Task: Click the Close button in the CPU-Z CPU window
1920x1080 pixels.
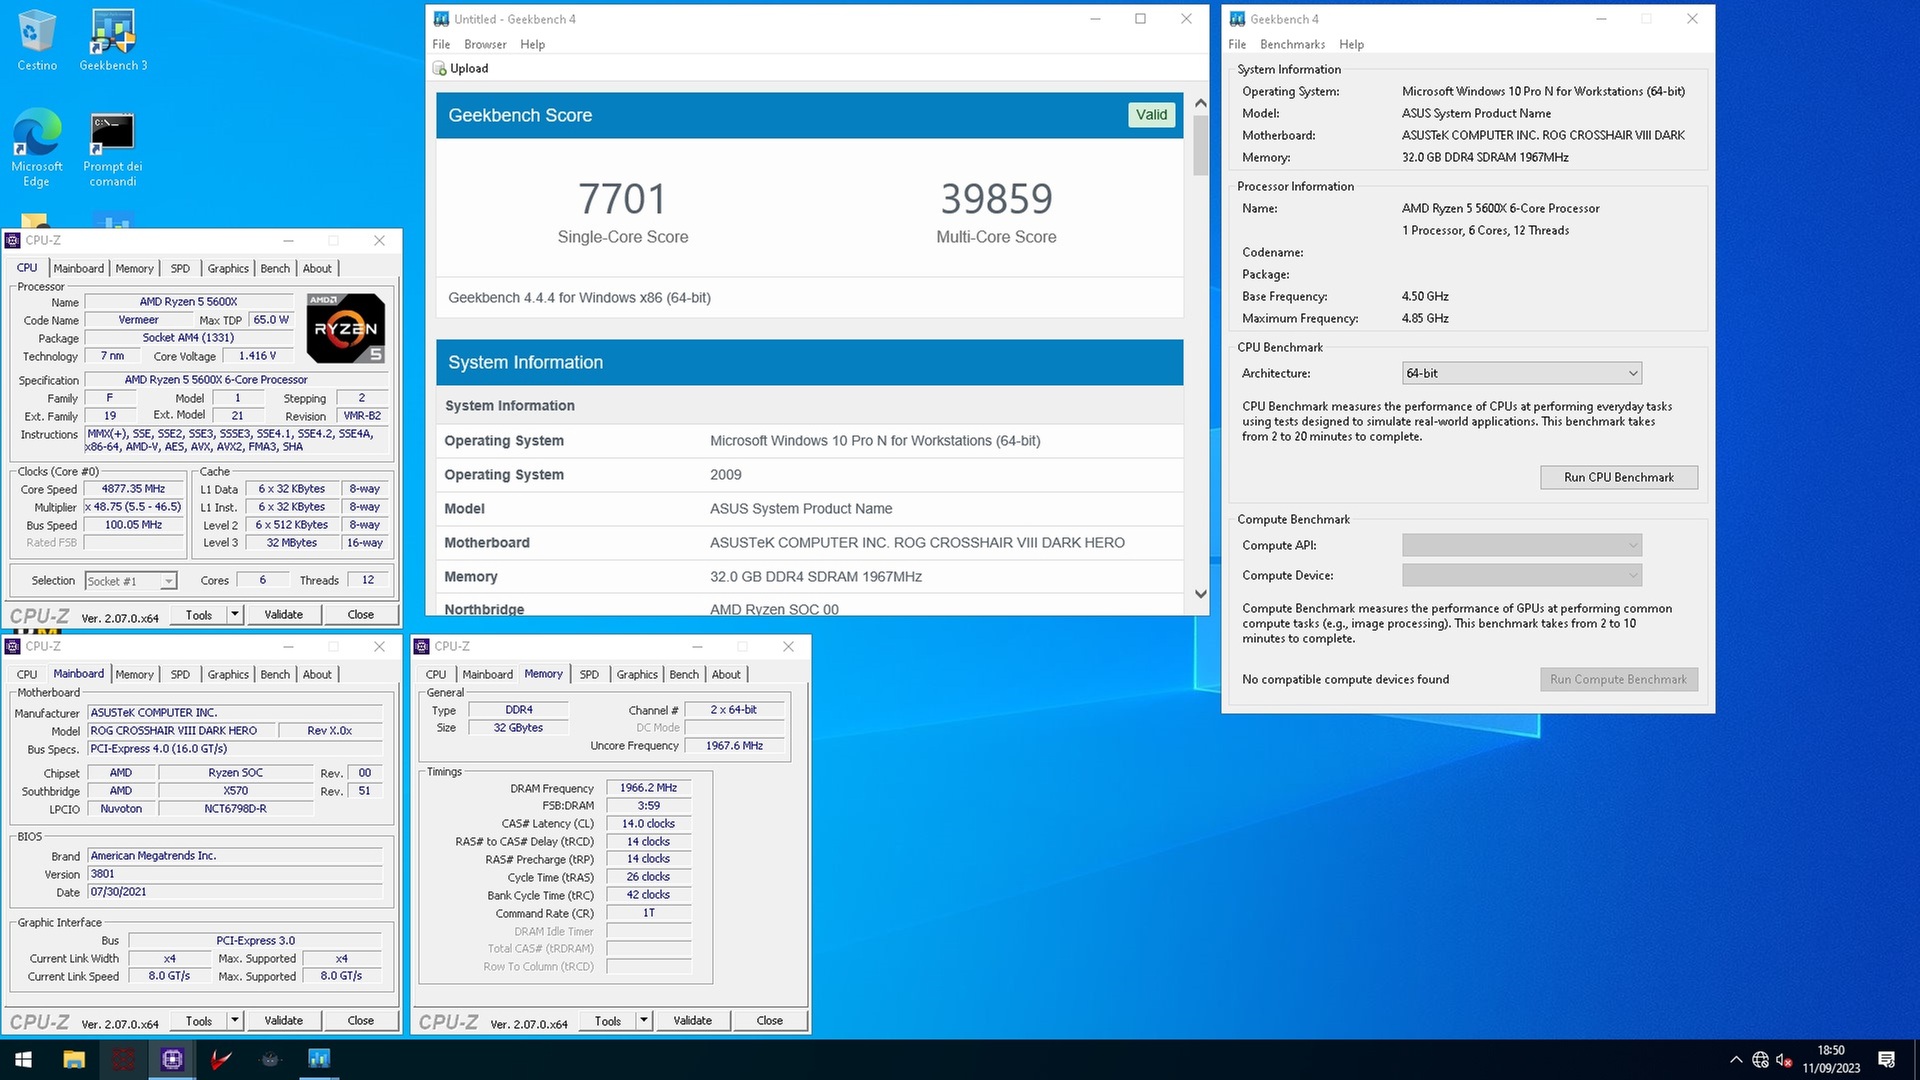Action: [360, 615]
